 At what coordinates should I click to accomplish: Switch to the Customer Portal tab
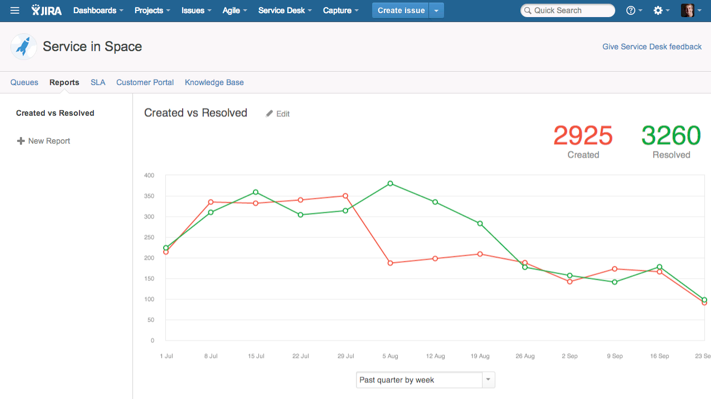pos(145,83)
